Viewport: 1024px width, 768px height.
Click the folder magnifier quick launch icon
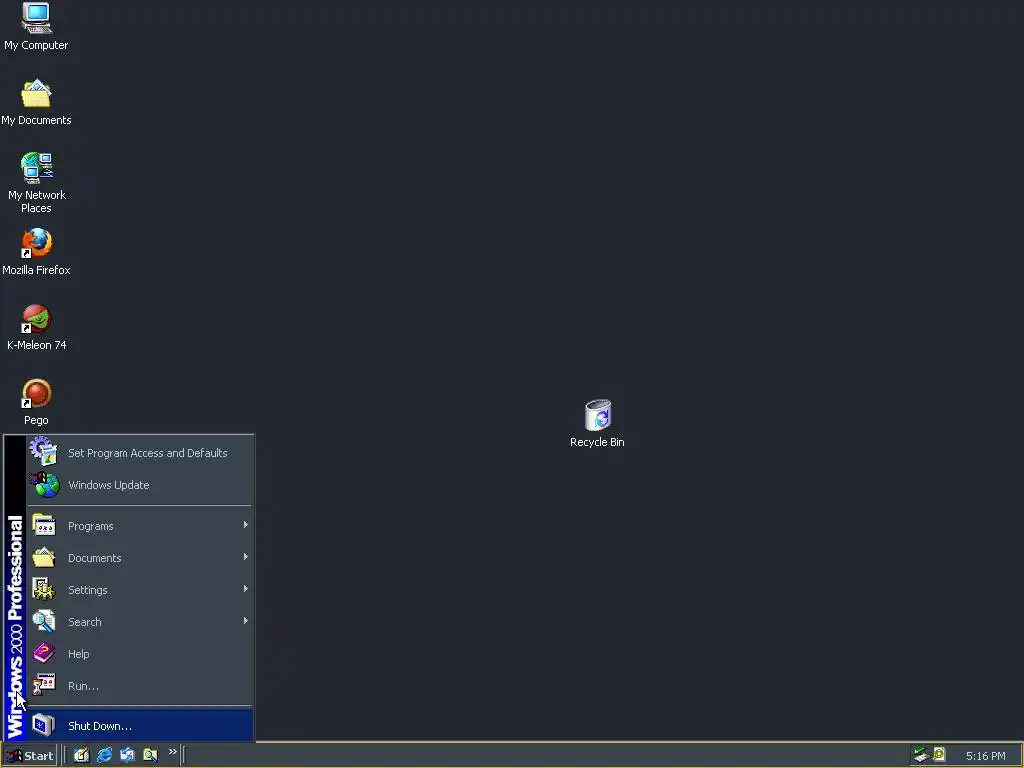click(x=150, y=755)
